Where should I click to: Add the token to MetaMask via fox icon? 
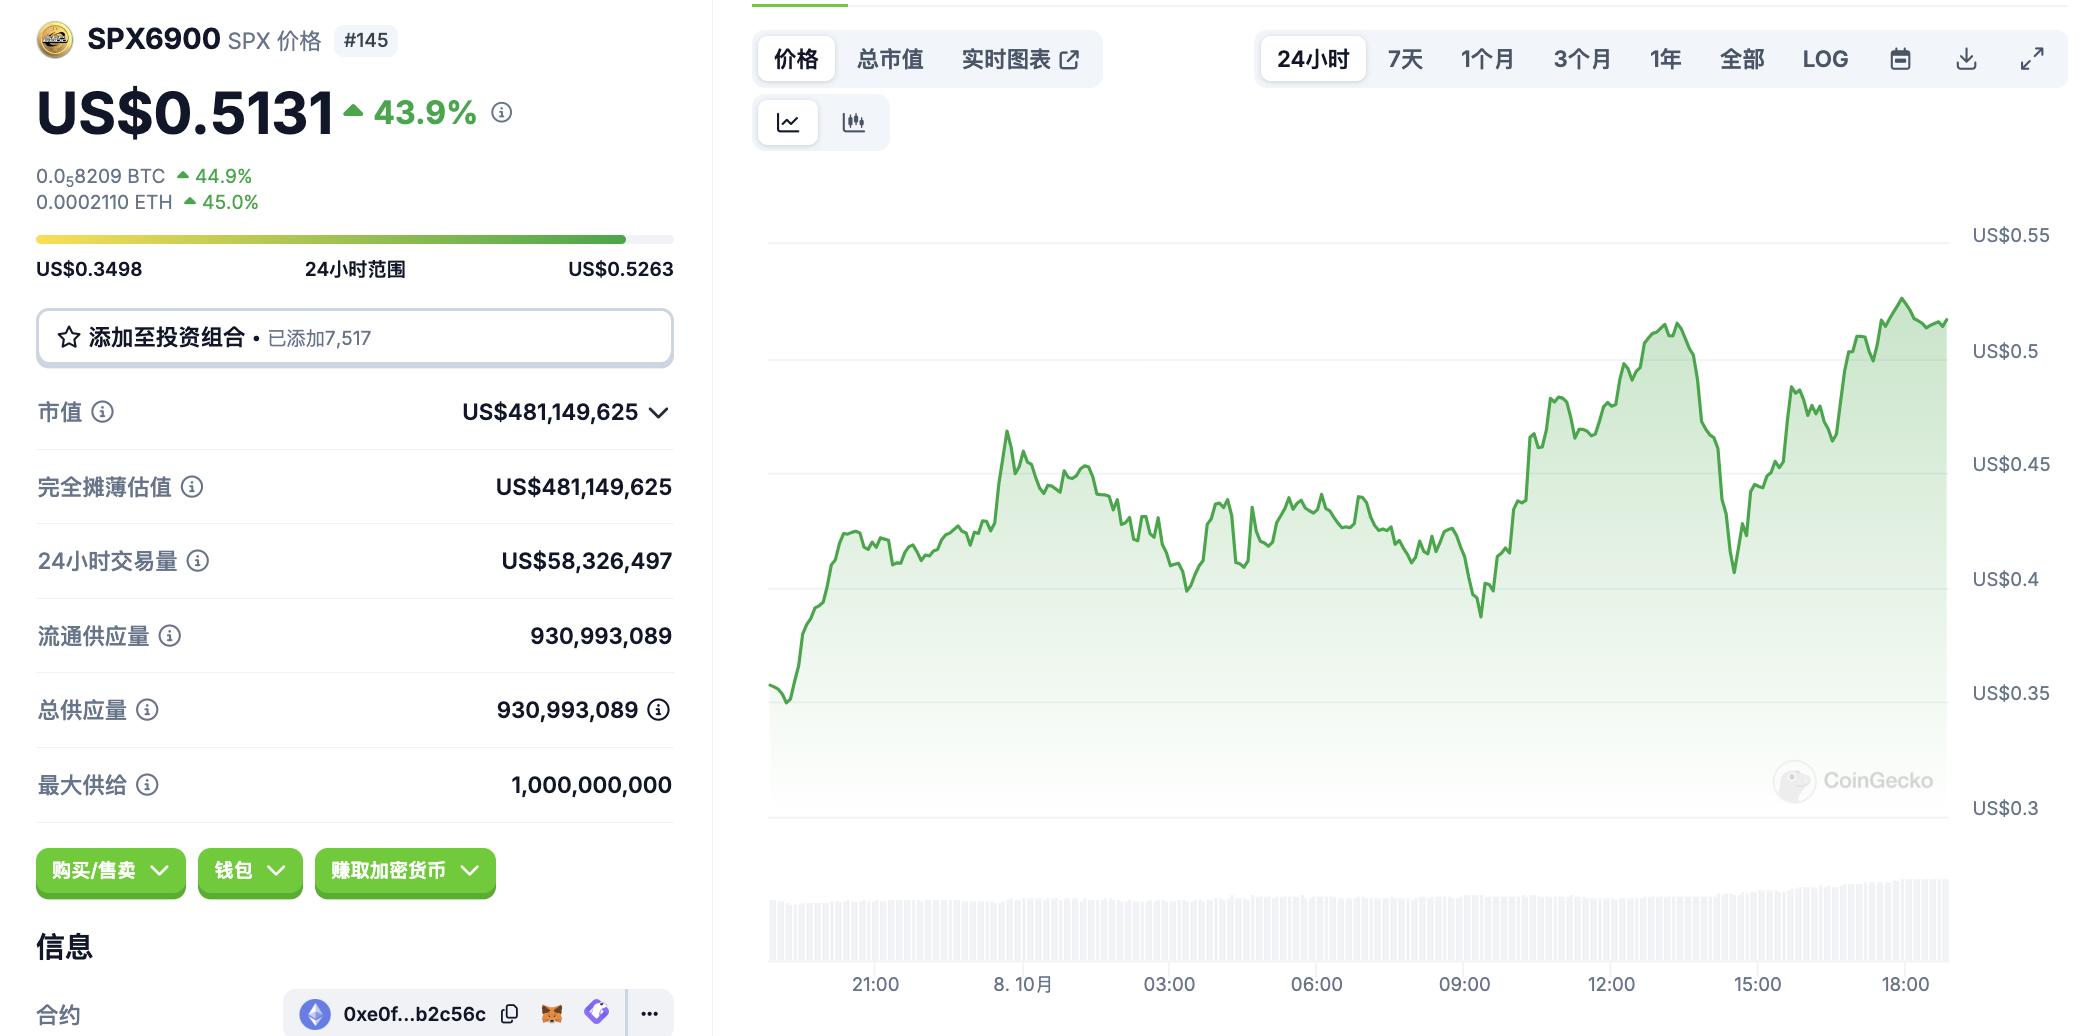point(552,1014)
